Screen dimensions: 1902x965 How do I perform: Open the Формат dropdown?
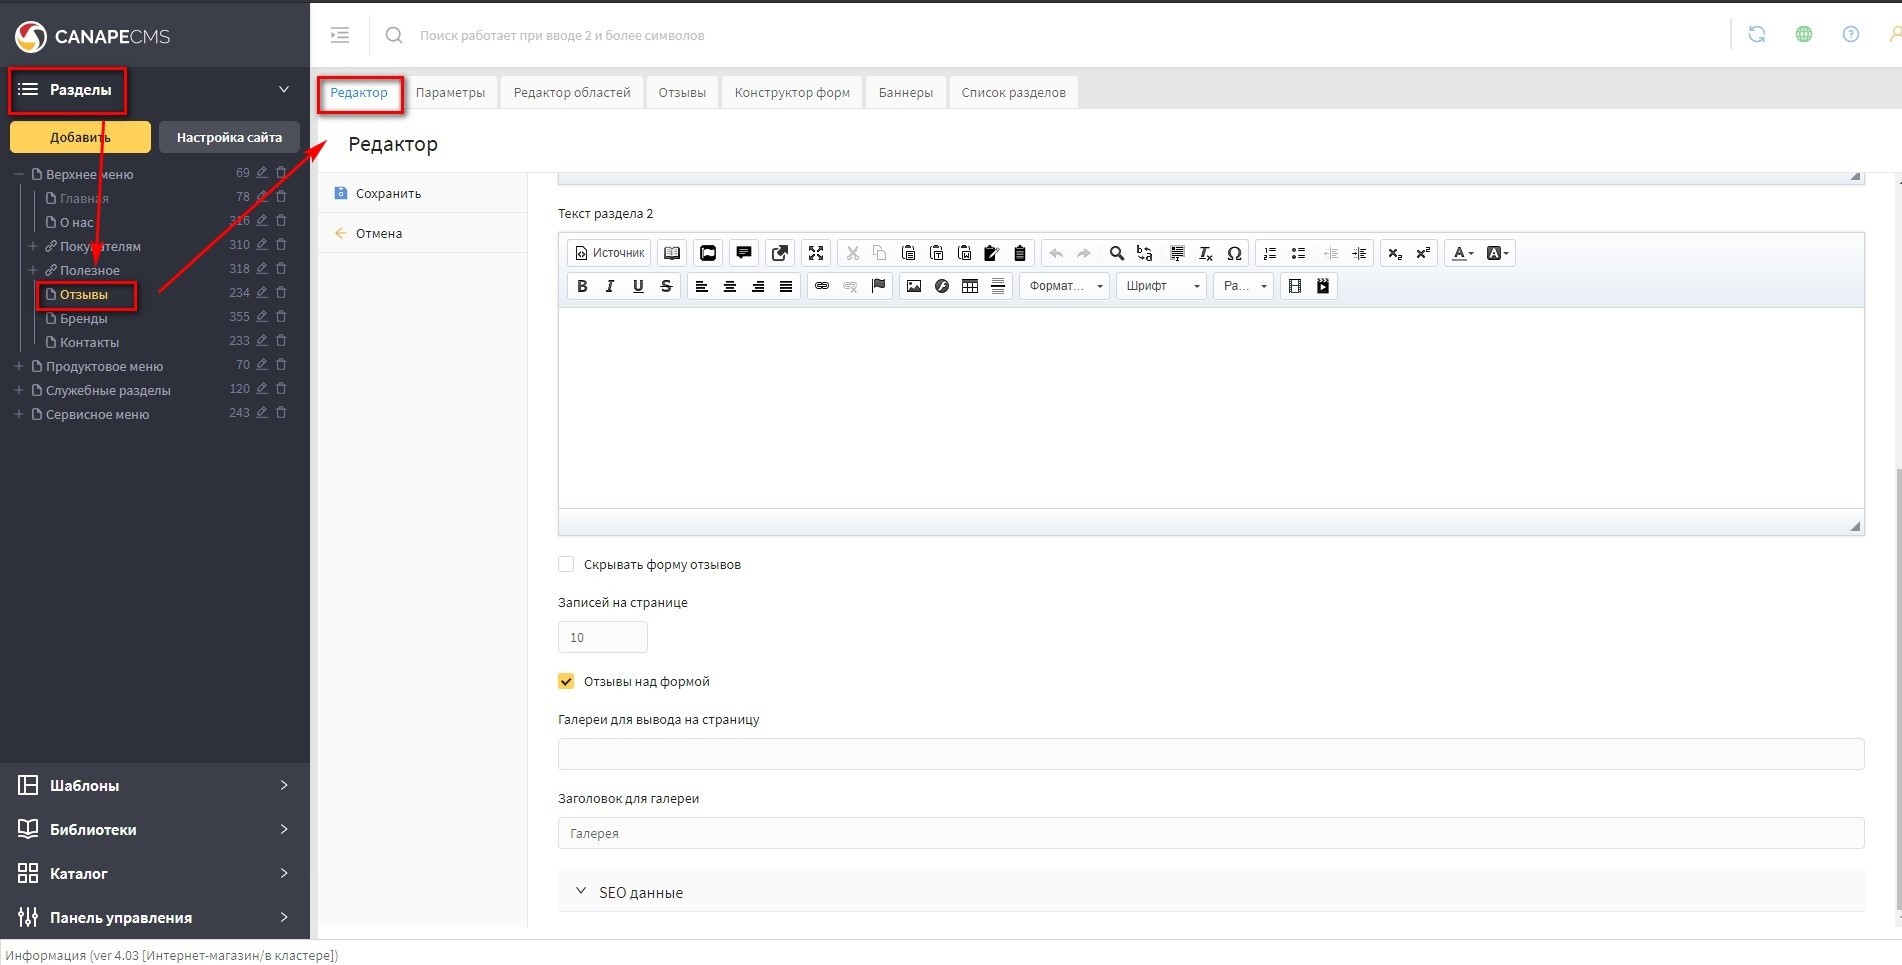(x=1064, y=286)
